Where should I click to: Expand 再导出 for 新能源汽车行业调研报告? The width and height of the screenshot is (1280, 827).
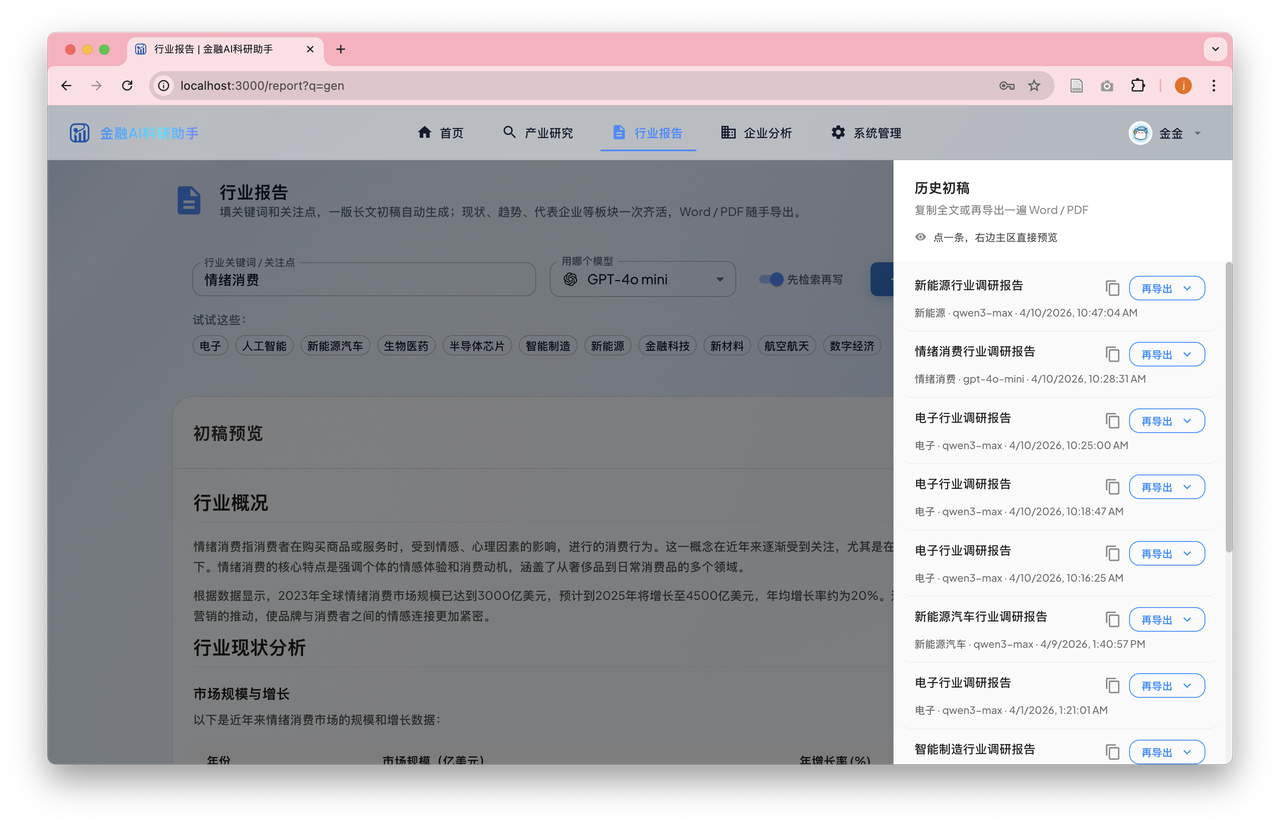1167,620
